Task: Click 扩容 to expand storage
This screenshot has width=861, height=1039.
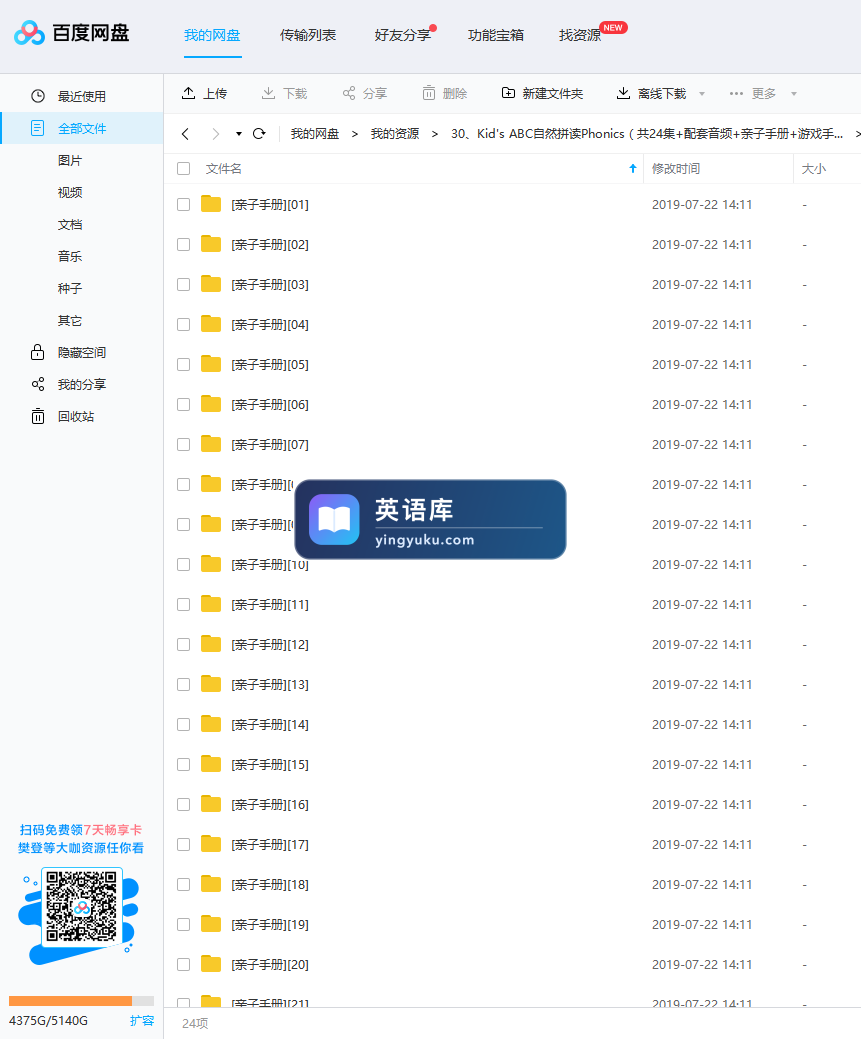Action: [x=142, y=1020]
